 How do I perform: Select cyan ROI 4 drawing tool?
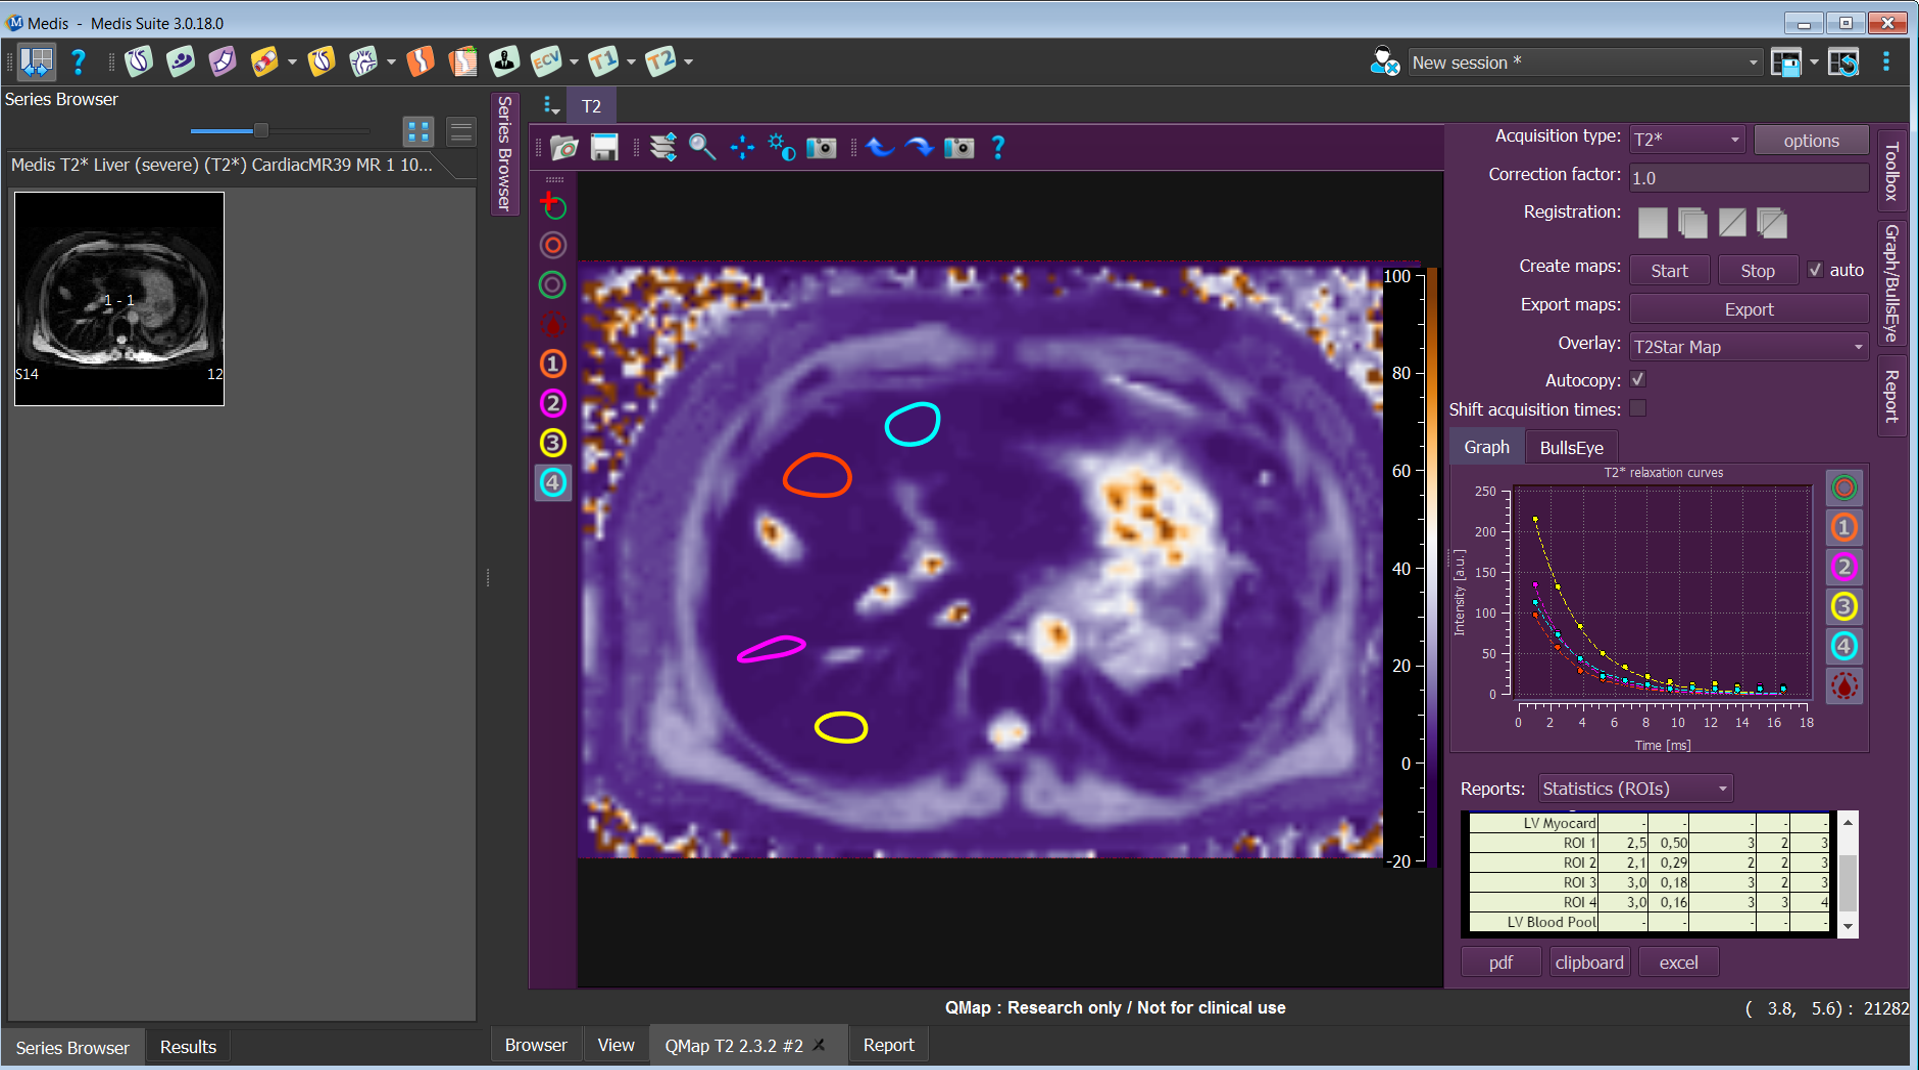[x=553, y=482]
